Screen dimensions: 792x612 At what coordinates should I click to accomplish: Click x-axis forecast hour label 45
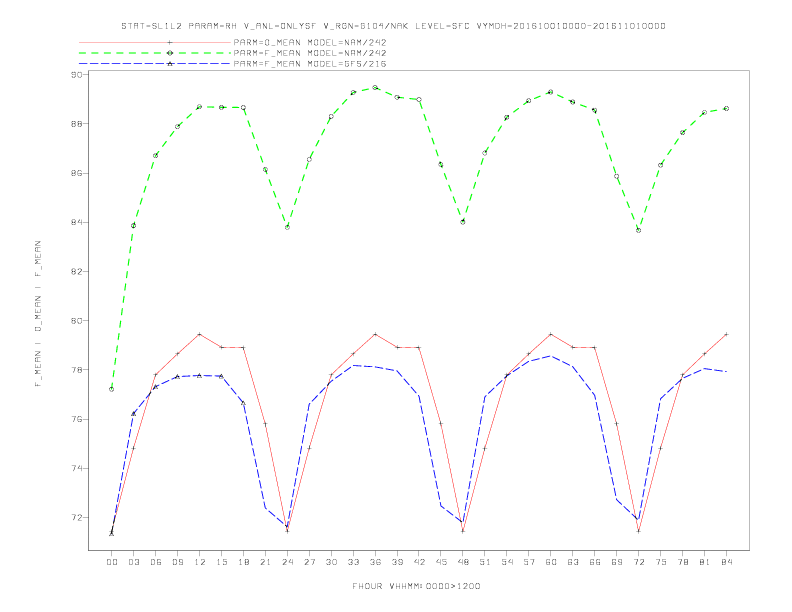point(441,562)
